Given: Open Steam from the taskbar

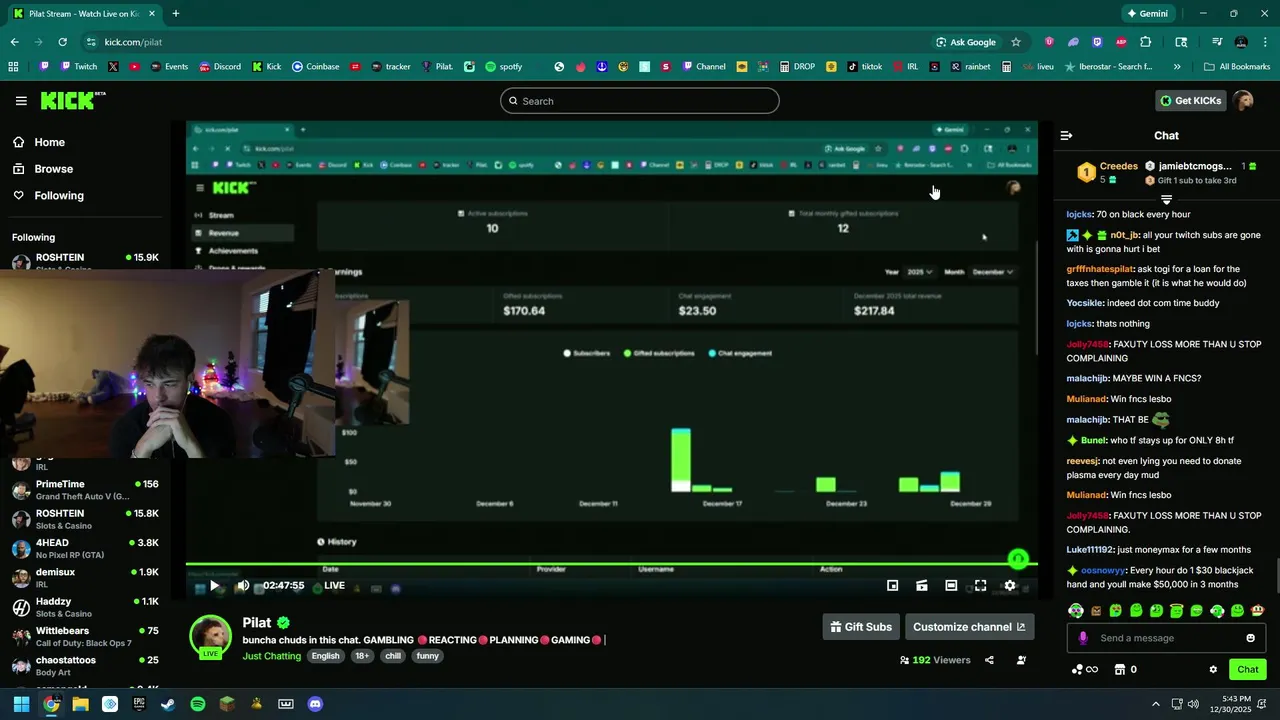Looking at the screenshot, I should click(168, 704).
